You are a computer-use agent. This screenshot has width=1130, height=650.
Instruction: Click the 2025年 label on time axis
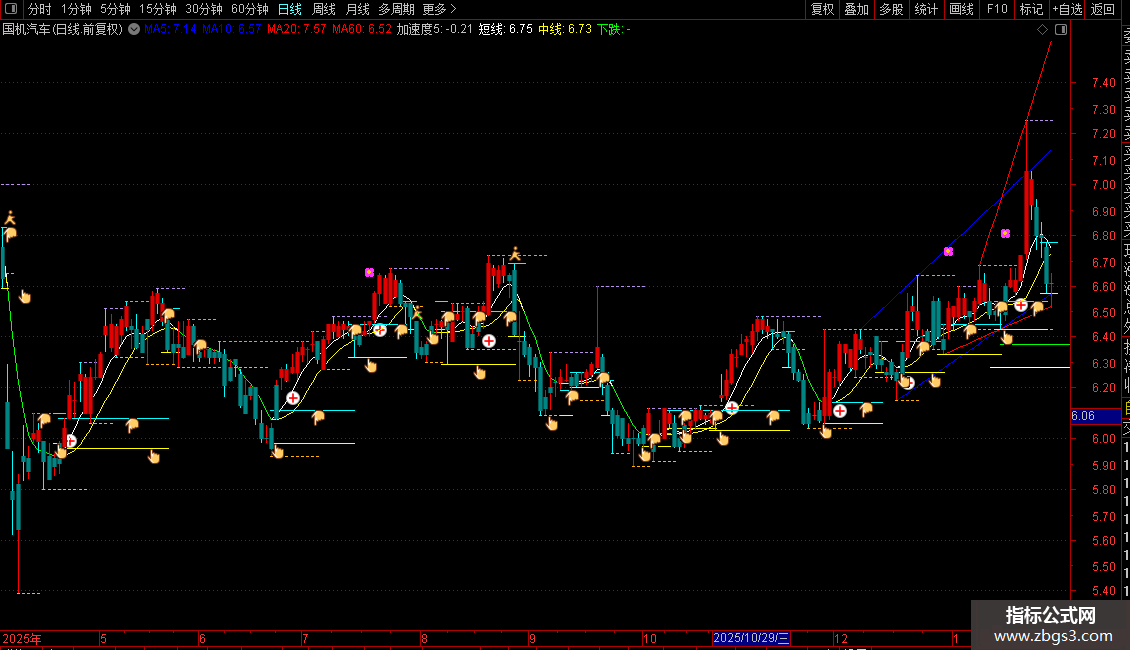pos(22,638)
